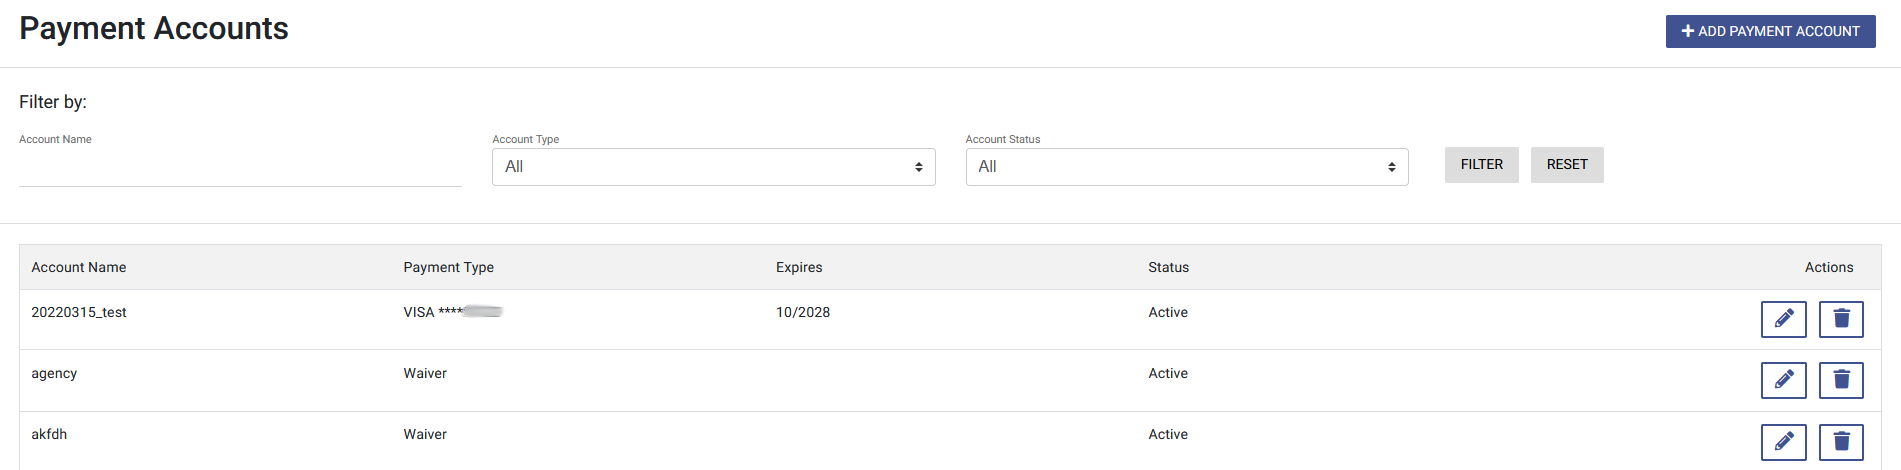Add a new payment account
Viewport: 1901px width, 470px height.
1770,31
